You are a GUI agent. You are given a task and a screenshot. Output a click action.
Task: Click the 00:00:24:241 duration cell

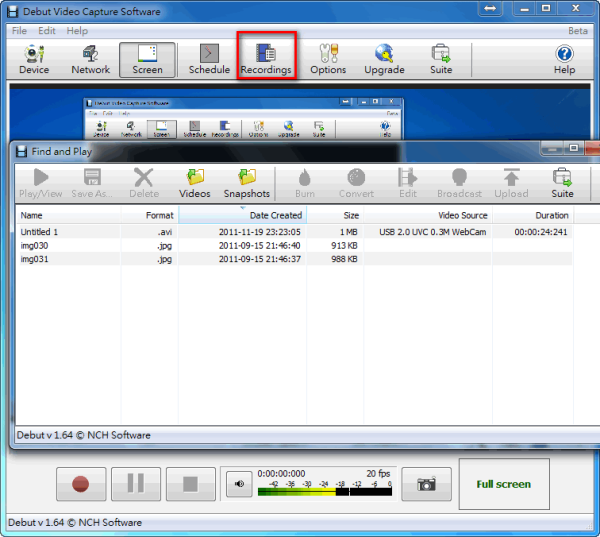tap(541, 232)
